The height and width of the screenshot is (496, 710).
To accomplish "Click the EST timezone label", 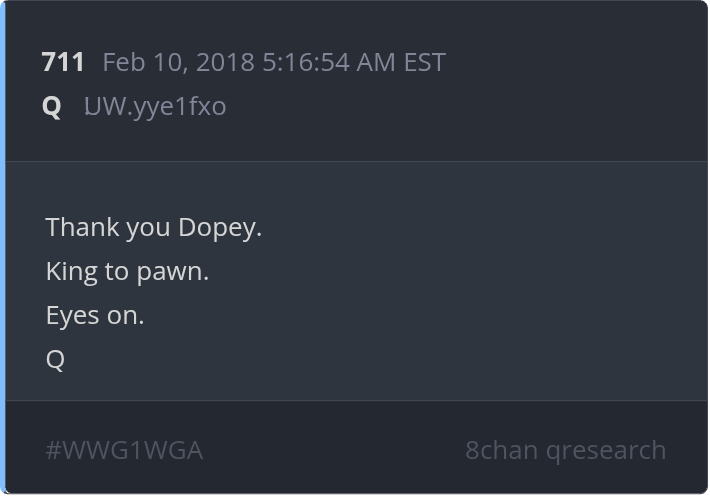I will point(424,62).
